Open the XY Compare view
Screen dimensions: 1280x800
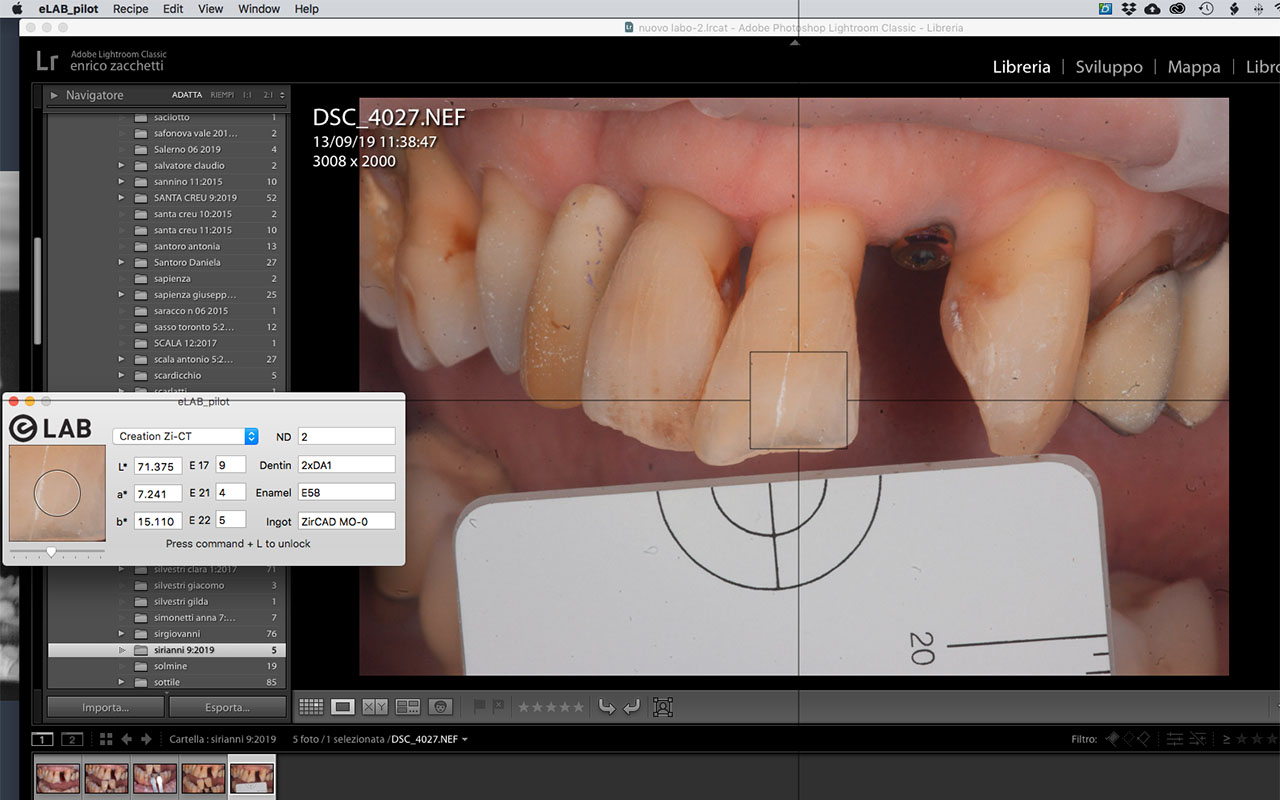coord(375,707)
